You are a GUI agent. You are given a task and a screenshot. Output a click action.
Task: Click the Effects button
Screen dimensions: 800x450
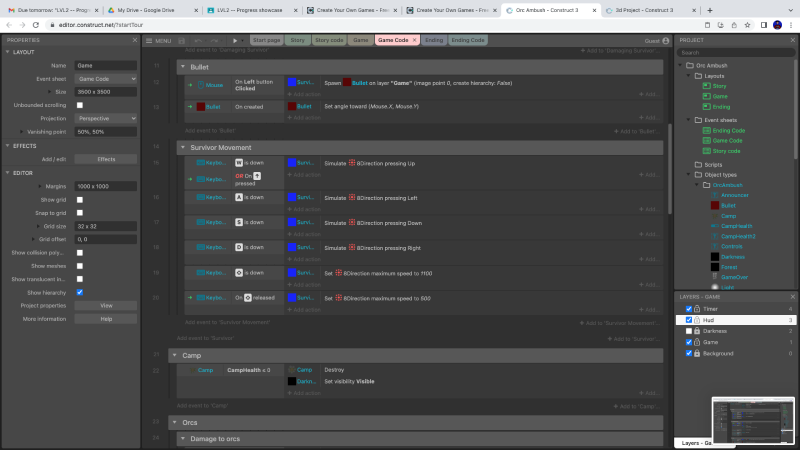click(x=106, y=159)
